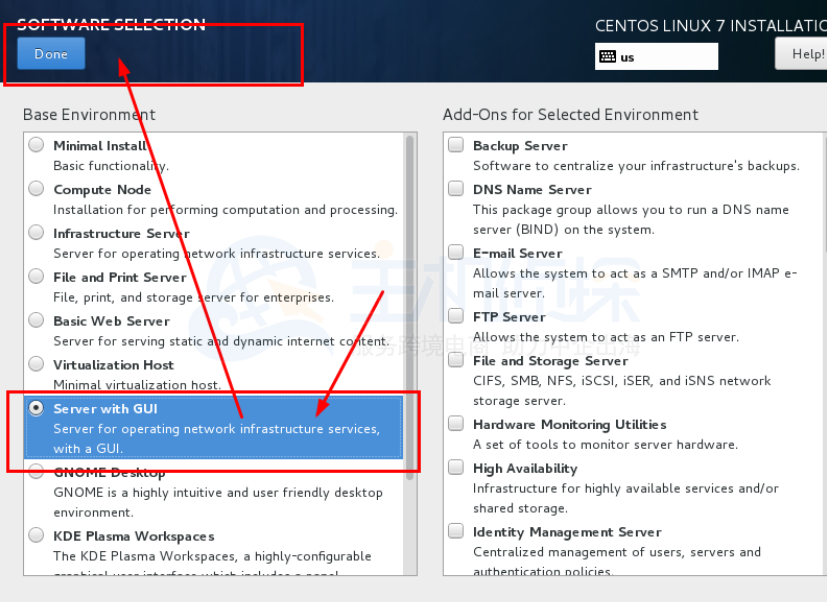Select Minimal Install radio button
Viewport: 827px width, 602px height.
(x=36, y=145)
